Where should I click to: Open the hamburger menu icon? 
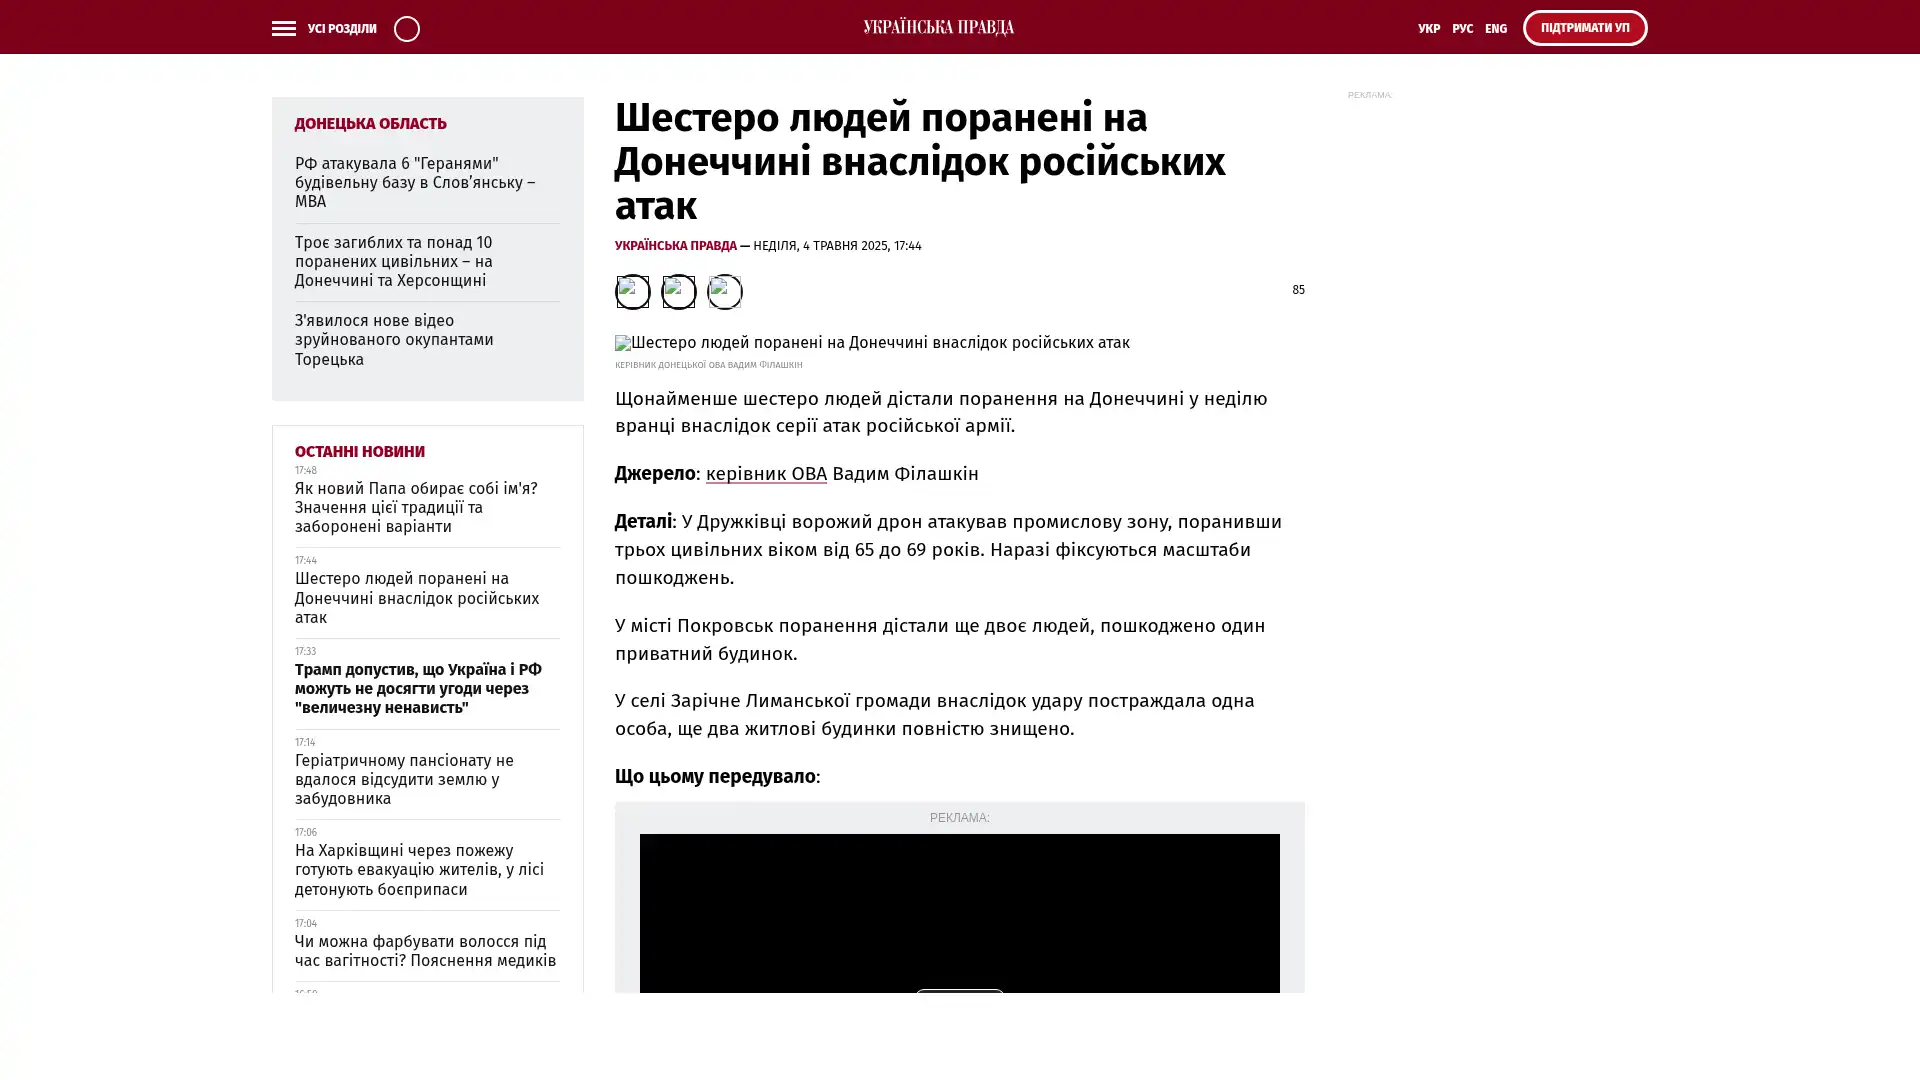click(x=283, y=28)
